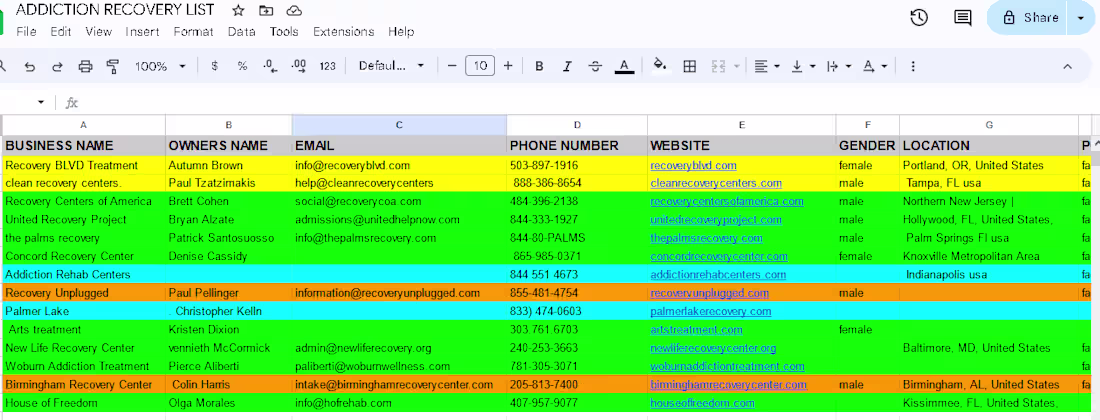The height and width of the screenshot is (420, 1100).
Task: Select cell 'info@thepalmsrecovery.com'
Action: click(x=399, y=238)
